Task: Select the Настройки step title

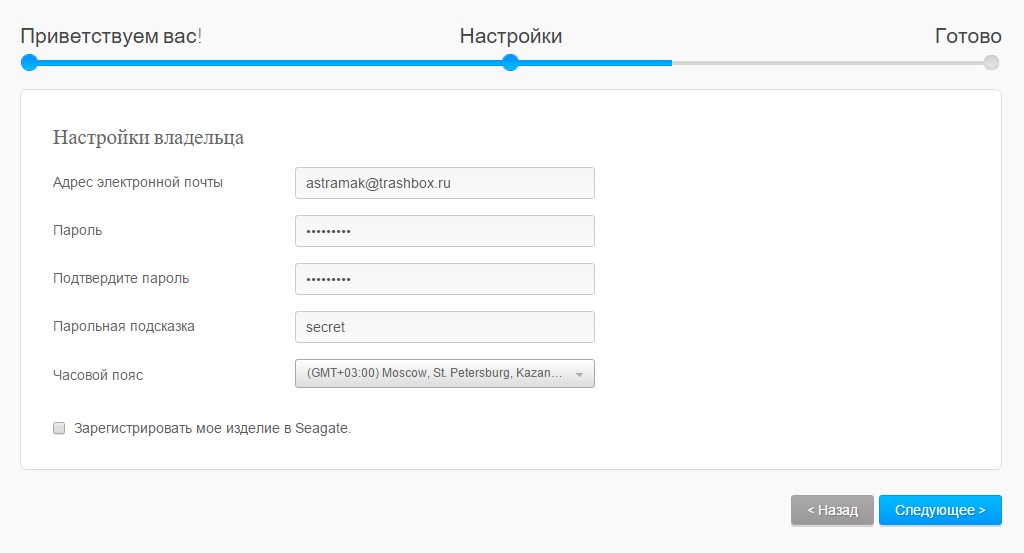Action: (x=511, y=36)
